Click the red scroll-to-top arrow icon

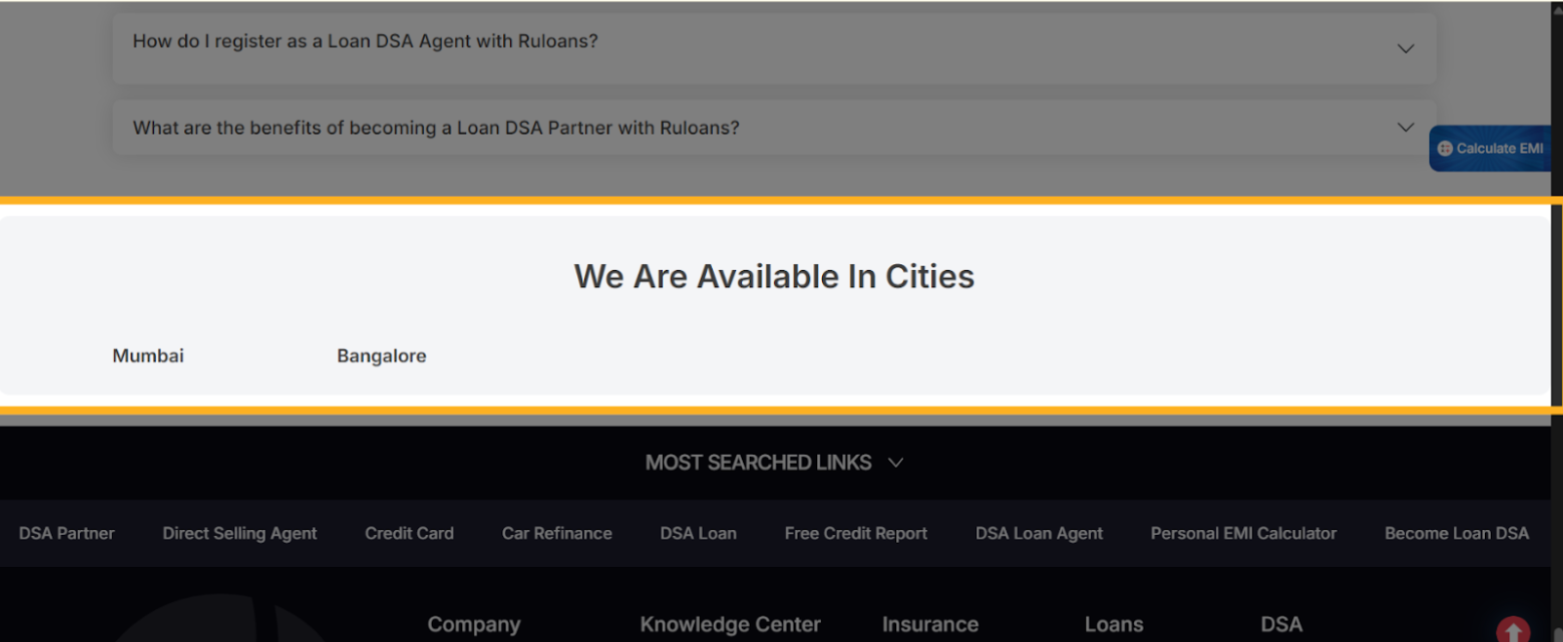coord(1512,630)
